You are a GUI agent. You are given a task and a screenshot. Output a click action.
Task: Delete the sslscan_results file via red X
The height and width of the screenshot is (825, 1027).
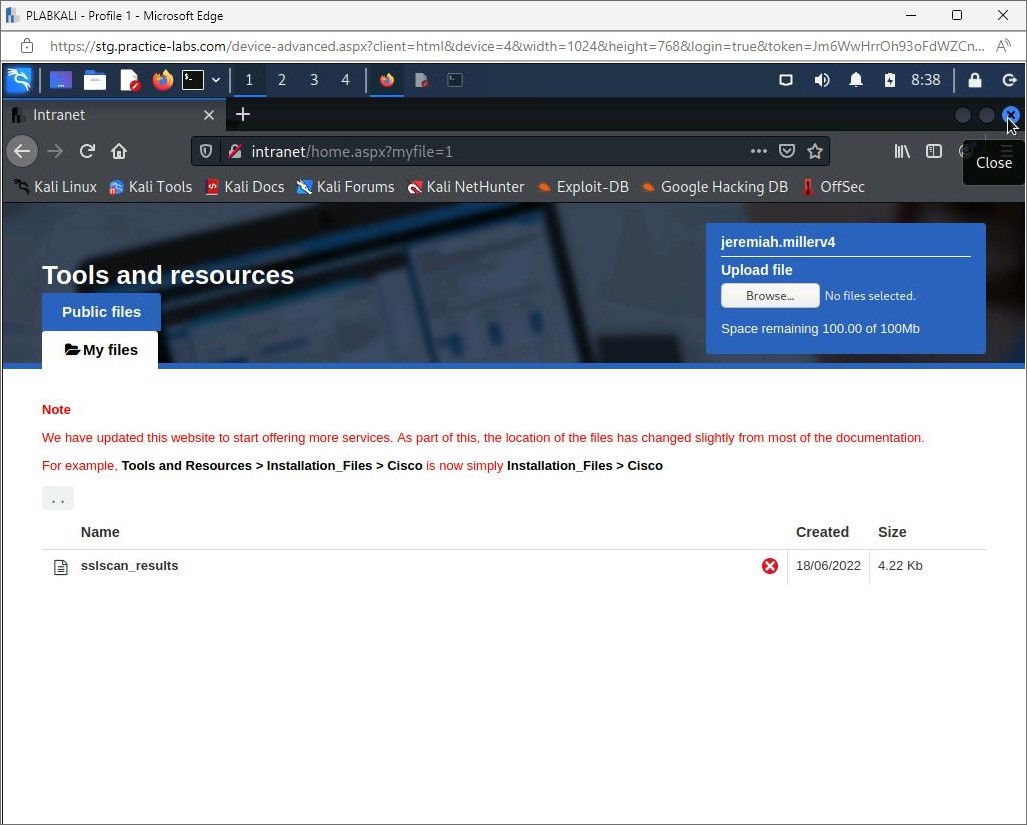pyautogui.click(x=770, y=566)
